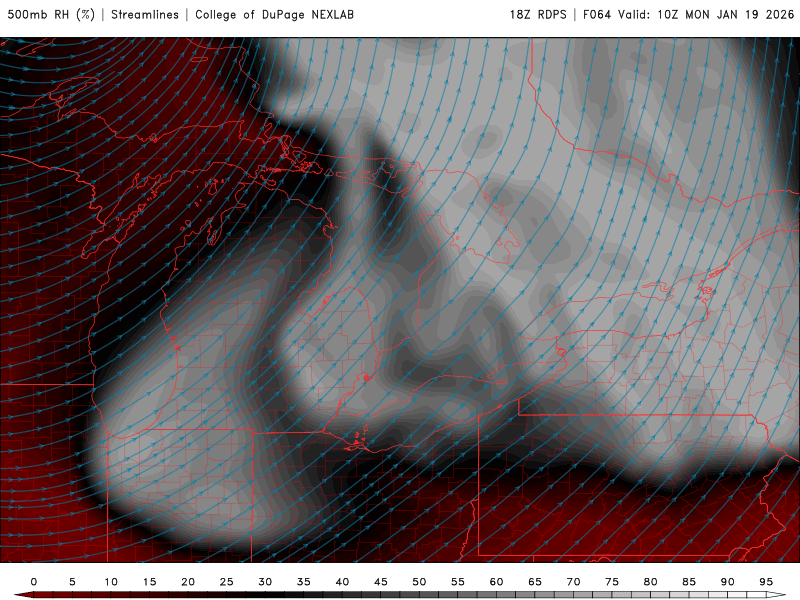This screenshot has width=800, height=600.
Task: Click the colorbar label "80"
Action: [651, 582]
